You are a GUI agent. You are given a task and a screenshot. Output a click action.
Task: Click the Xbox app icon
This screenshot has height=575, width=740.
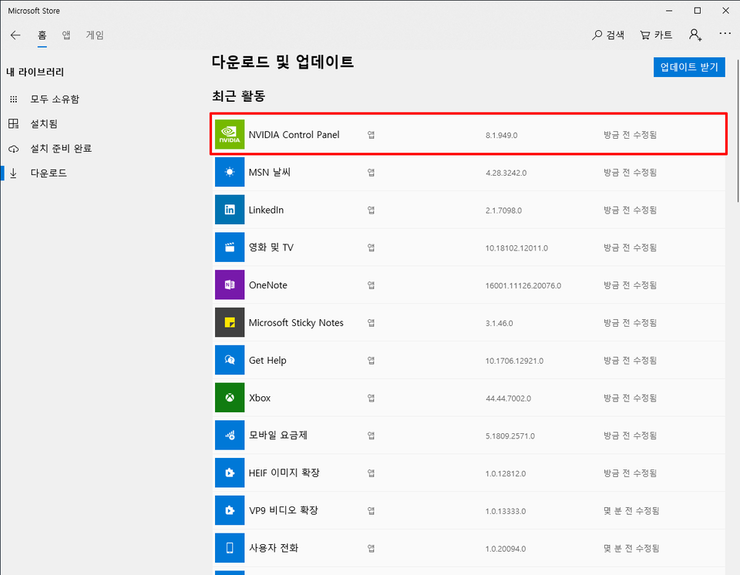pyautogui.click(x=229, y=397)
